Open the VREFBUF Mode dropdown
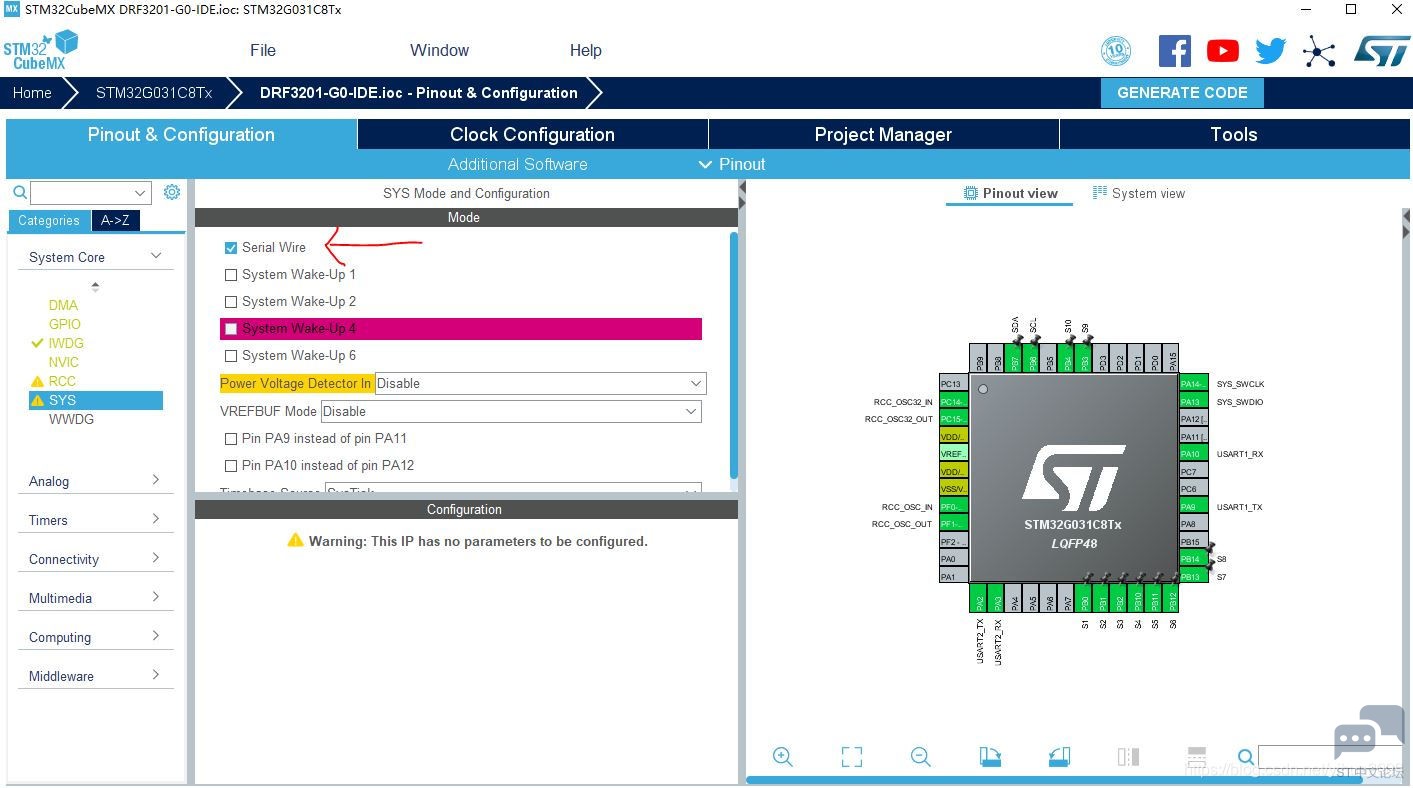The height and width of the screenshot is (788, 1413). tap(511, 412)
